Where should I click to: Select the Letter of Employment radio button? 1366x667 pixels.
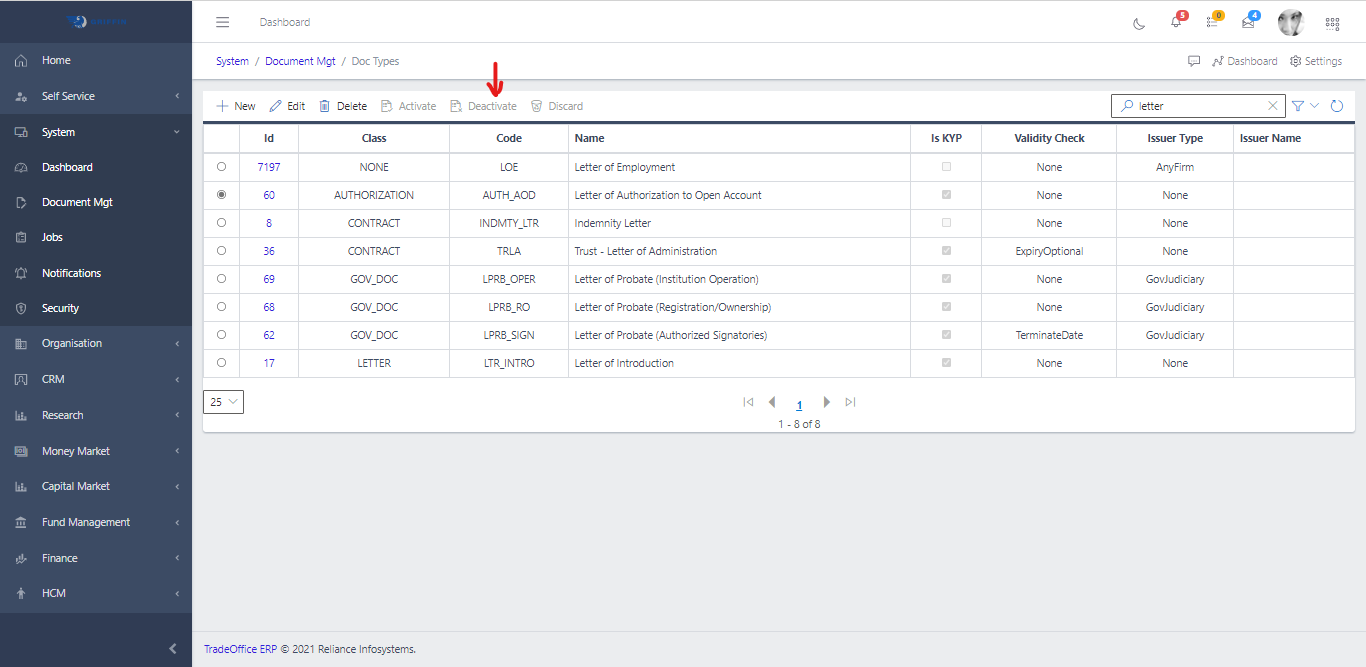coord(221,167)
